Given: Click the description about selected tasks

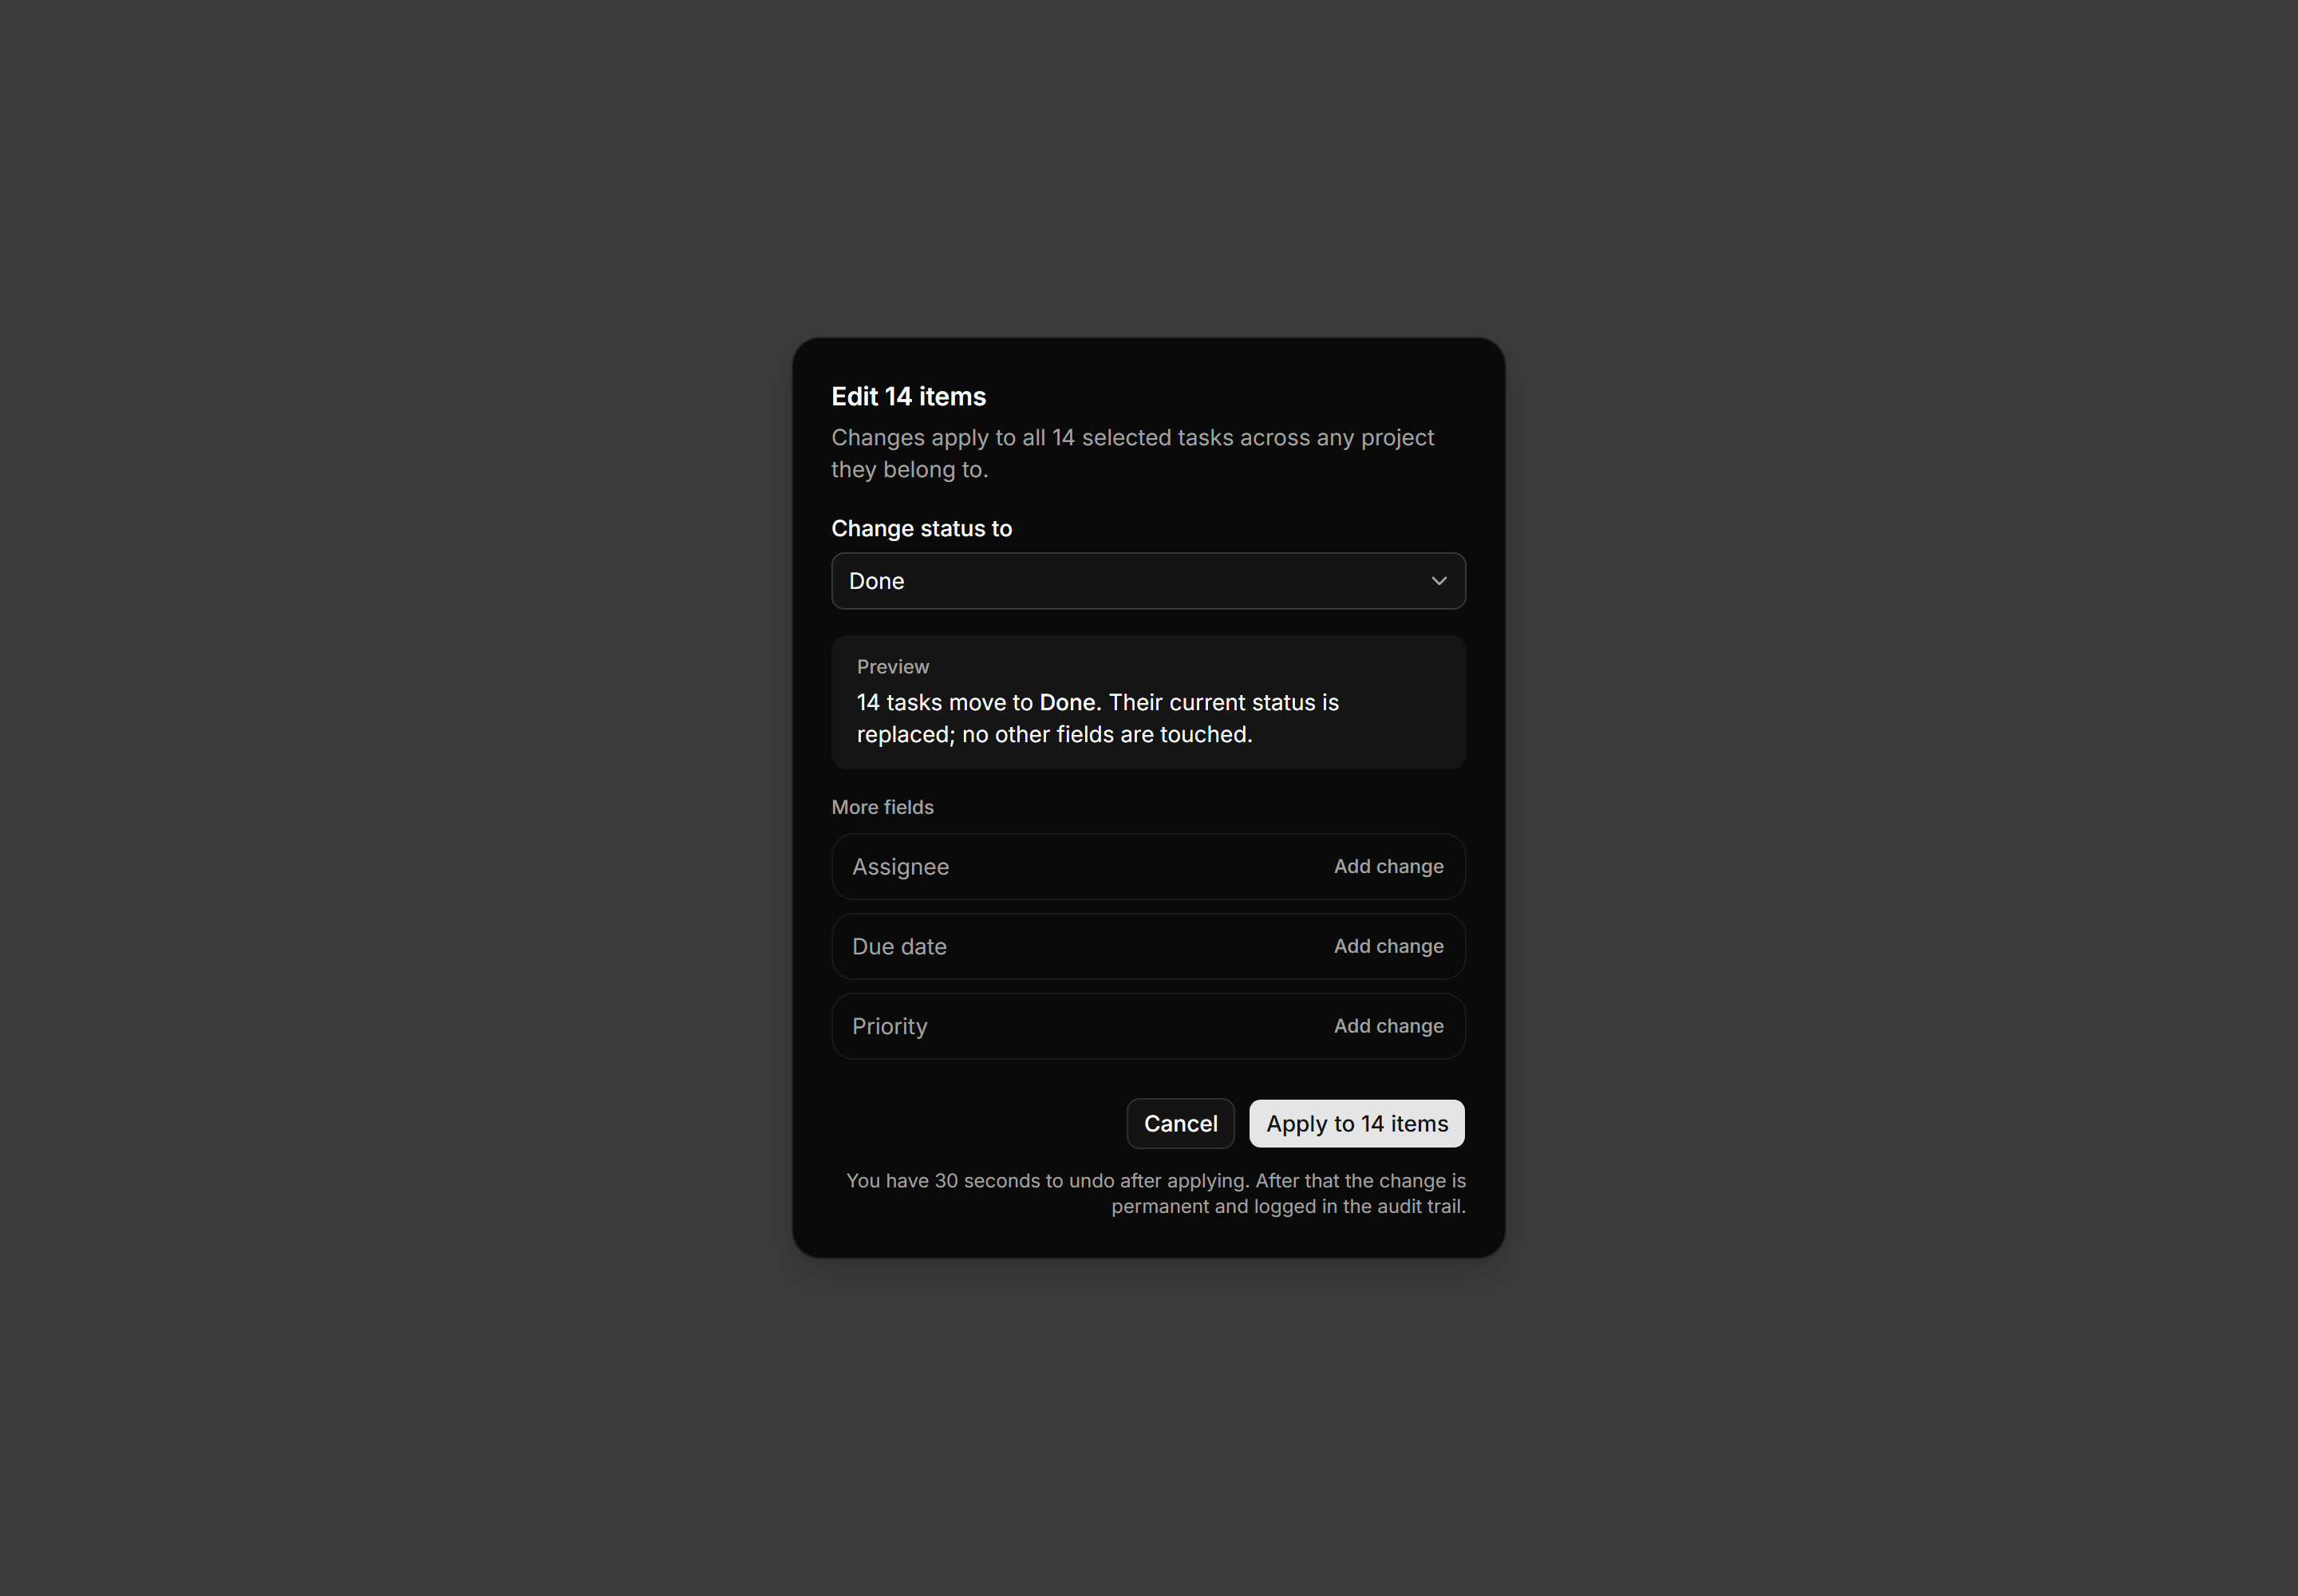Looking at the screenshot, I should (x=1132, y=453).
